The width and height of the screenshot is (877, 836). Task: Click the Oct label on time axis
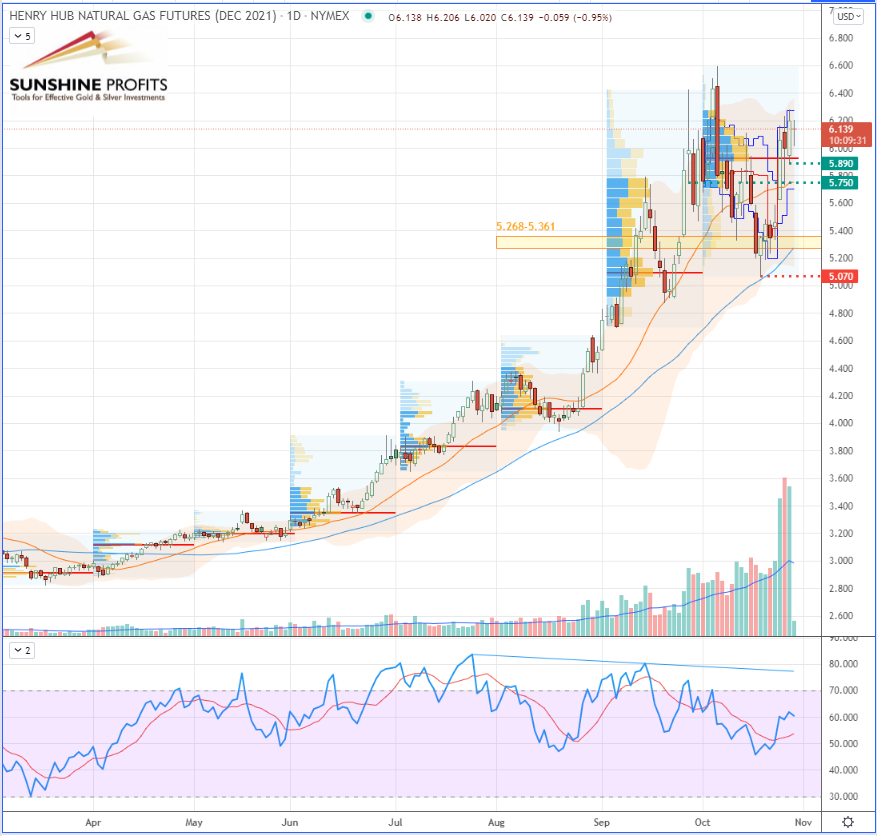coord(702,822)
